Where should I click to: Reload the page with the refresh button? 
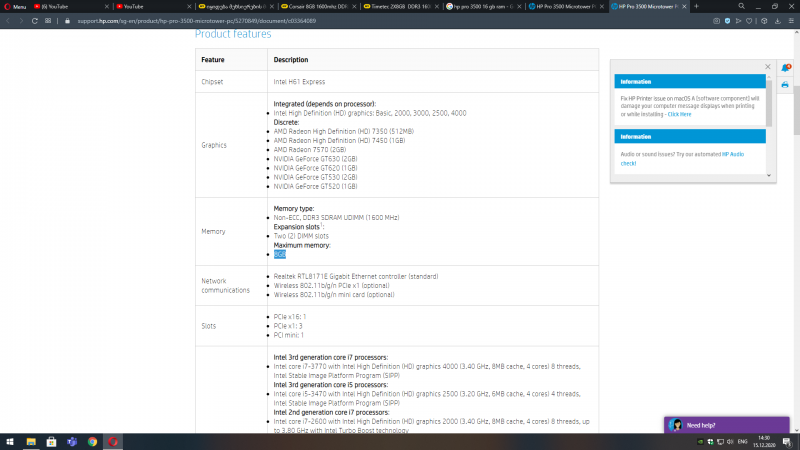tap(37, 20)
